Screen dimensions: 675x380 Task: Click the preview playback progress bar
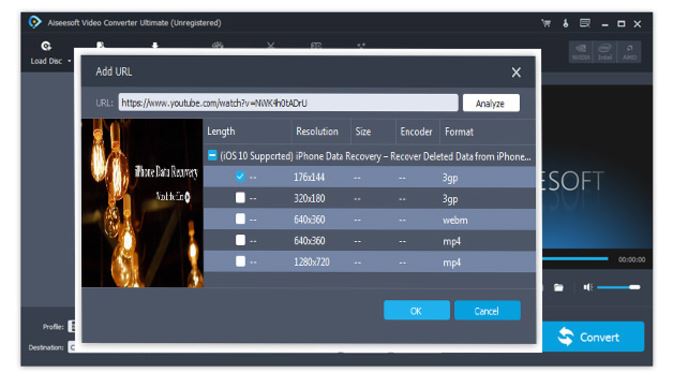tap(575, 259)
